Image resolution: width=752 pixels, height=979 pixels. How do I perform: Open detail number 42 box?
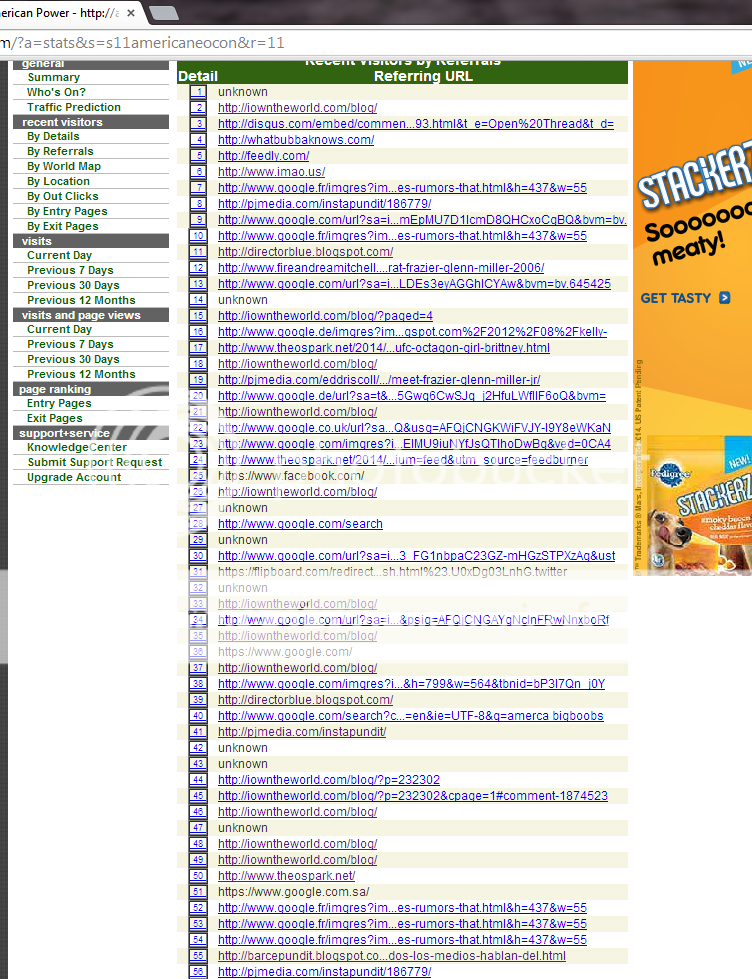tap(199, 748)
